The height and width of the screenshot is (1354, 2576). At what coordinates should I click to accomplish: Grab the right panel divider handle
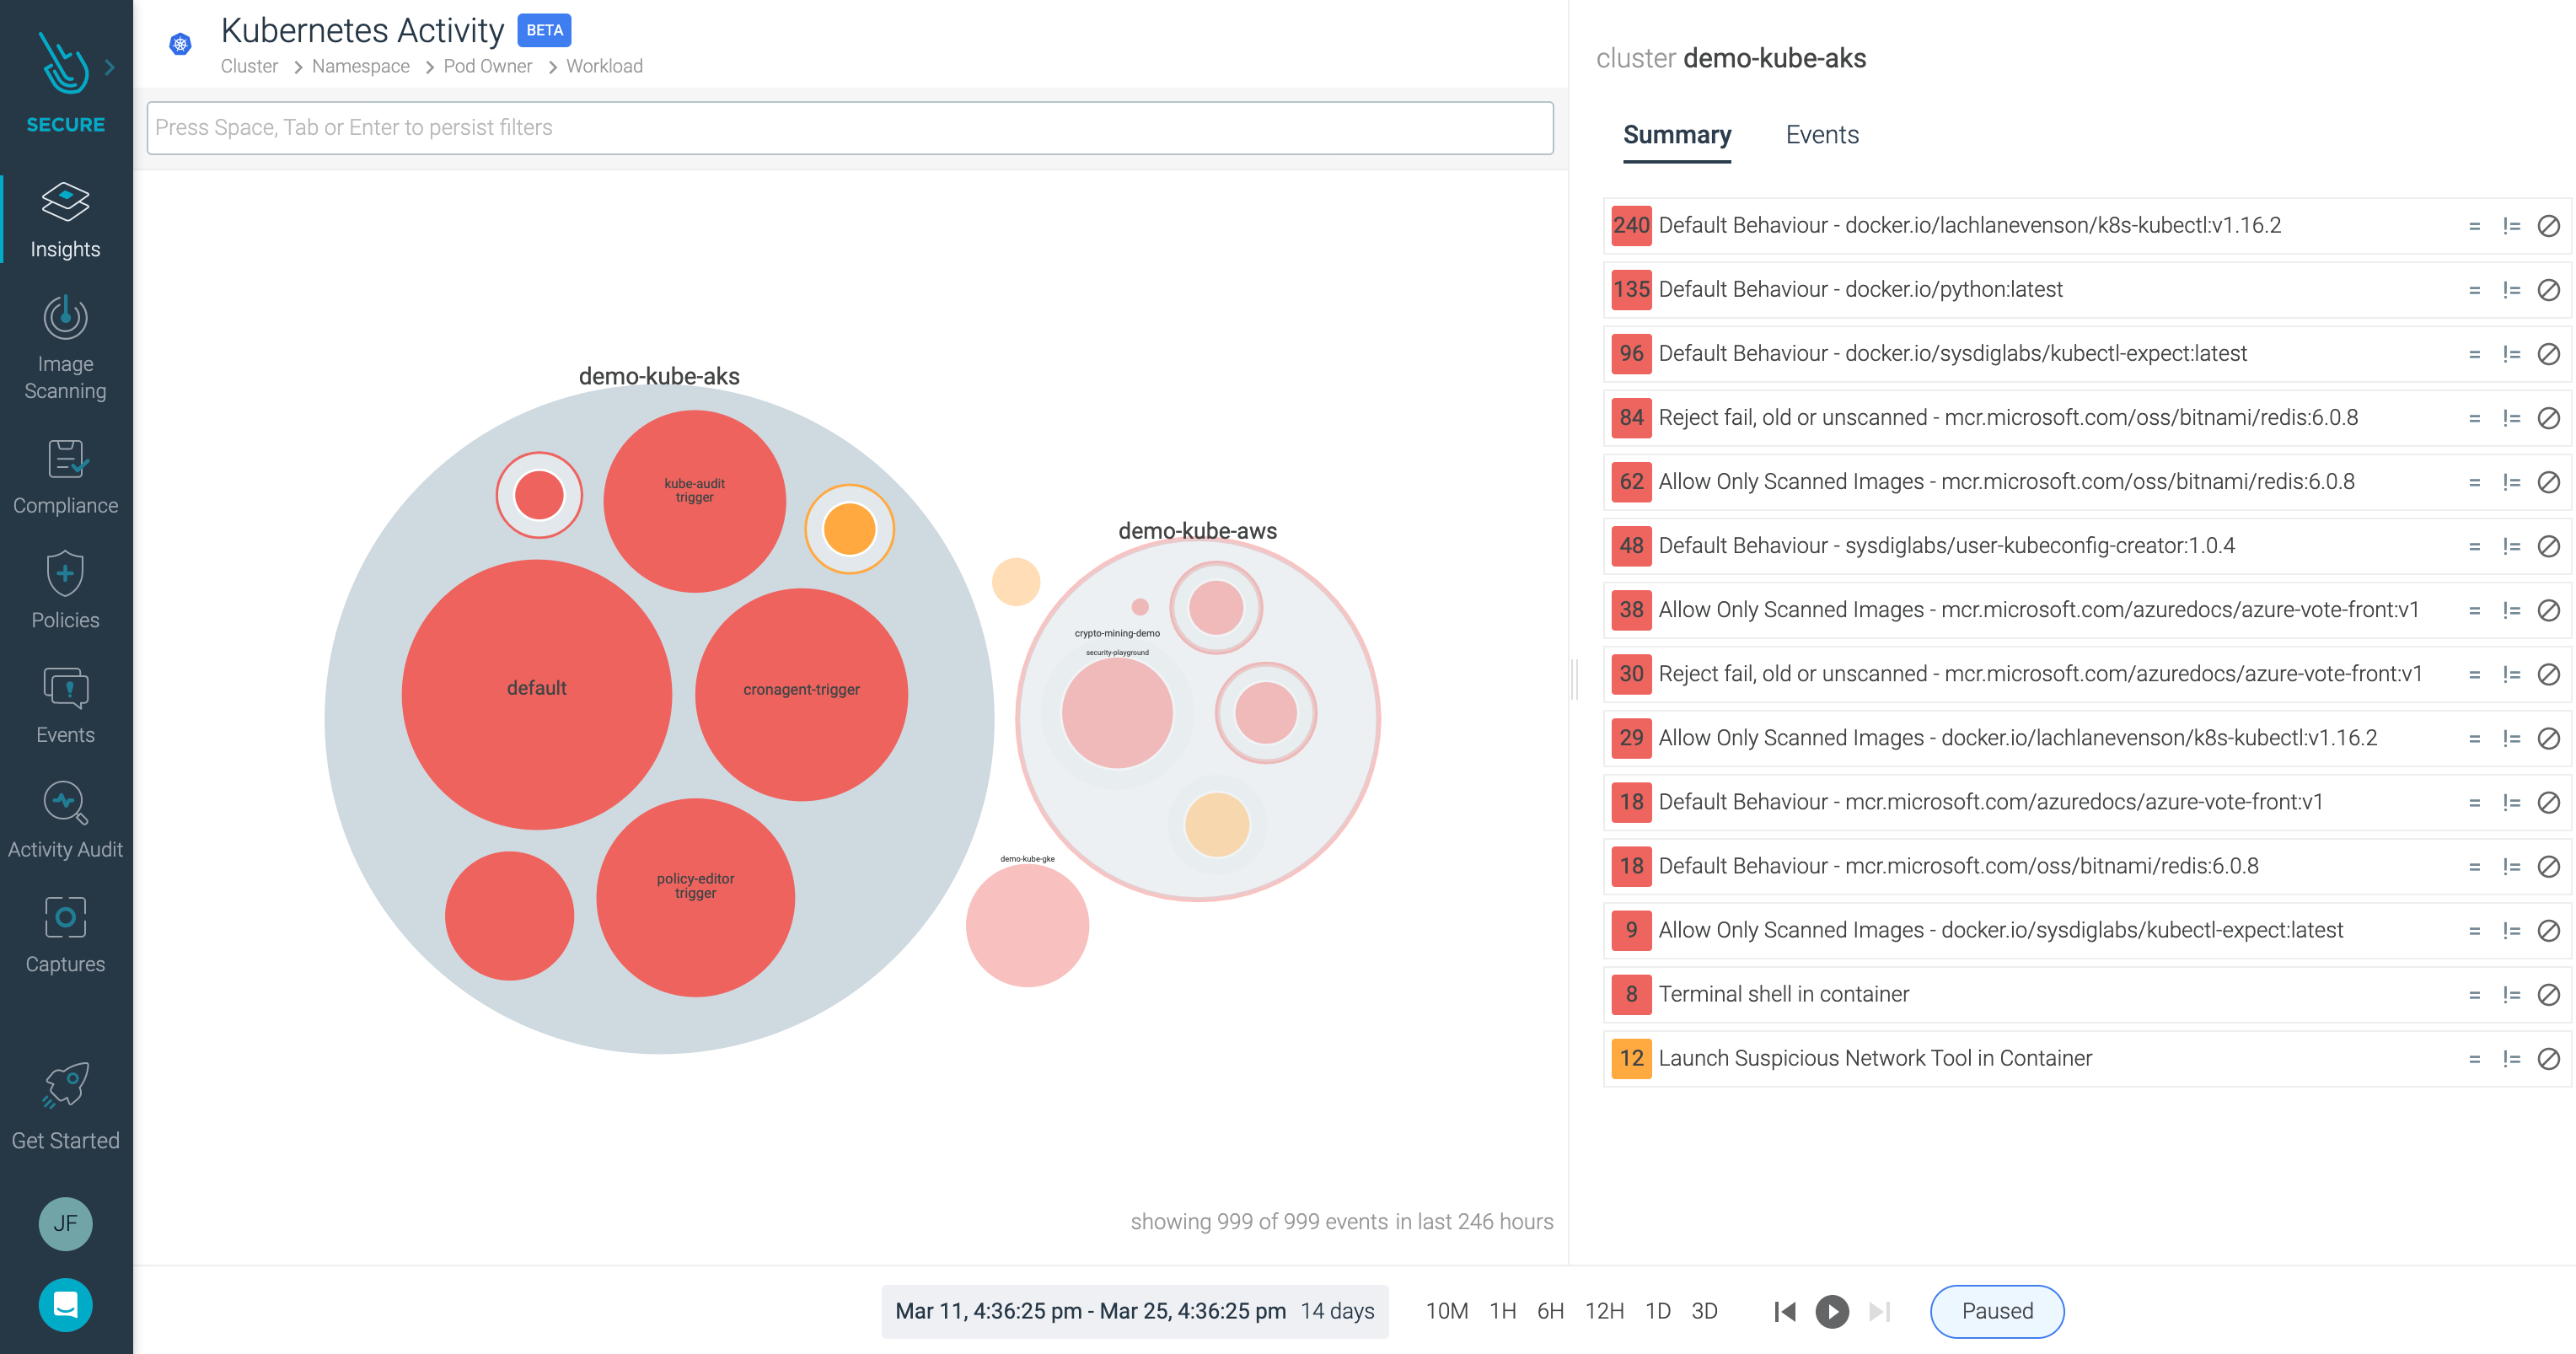[x=1575, y=680]
